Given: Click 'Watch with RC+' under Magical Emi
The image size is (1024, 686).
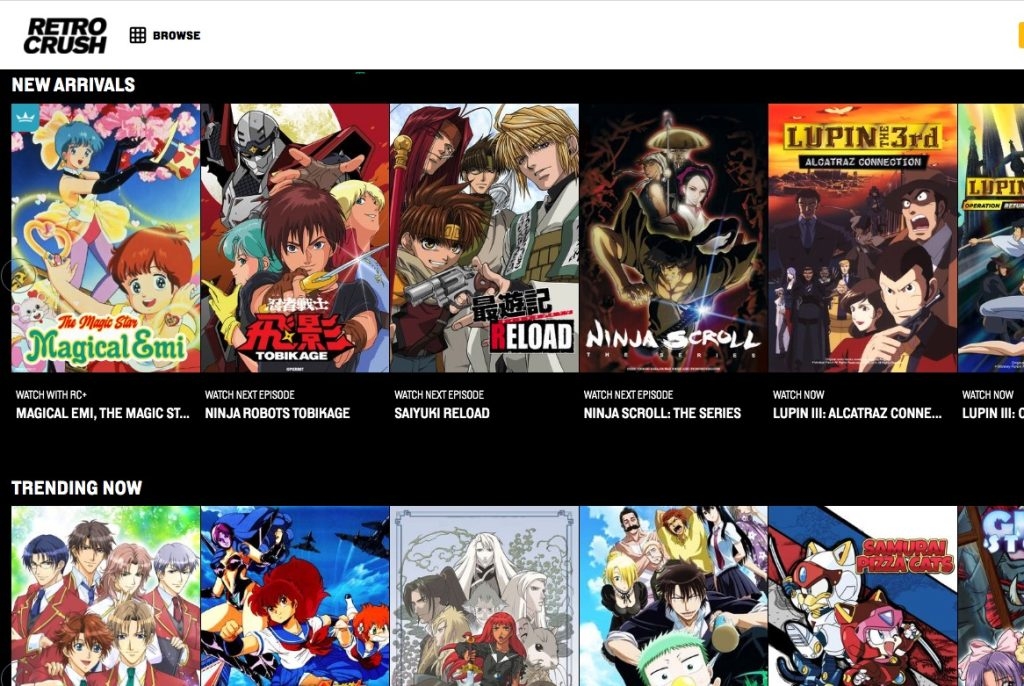Looking at the screenshot, I should point(51,395).
